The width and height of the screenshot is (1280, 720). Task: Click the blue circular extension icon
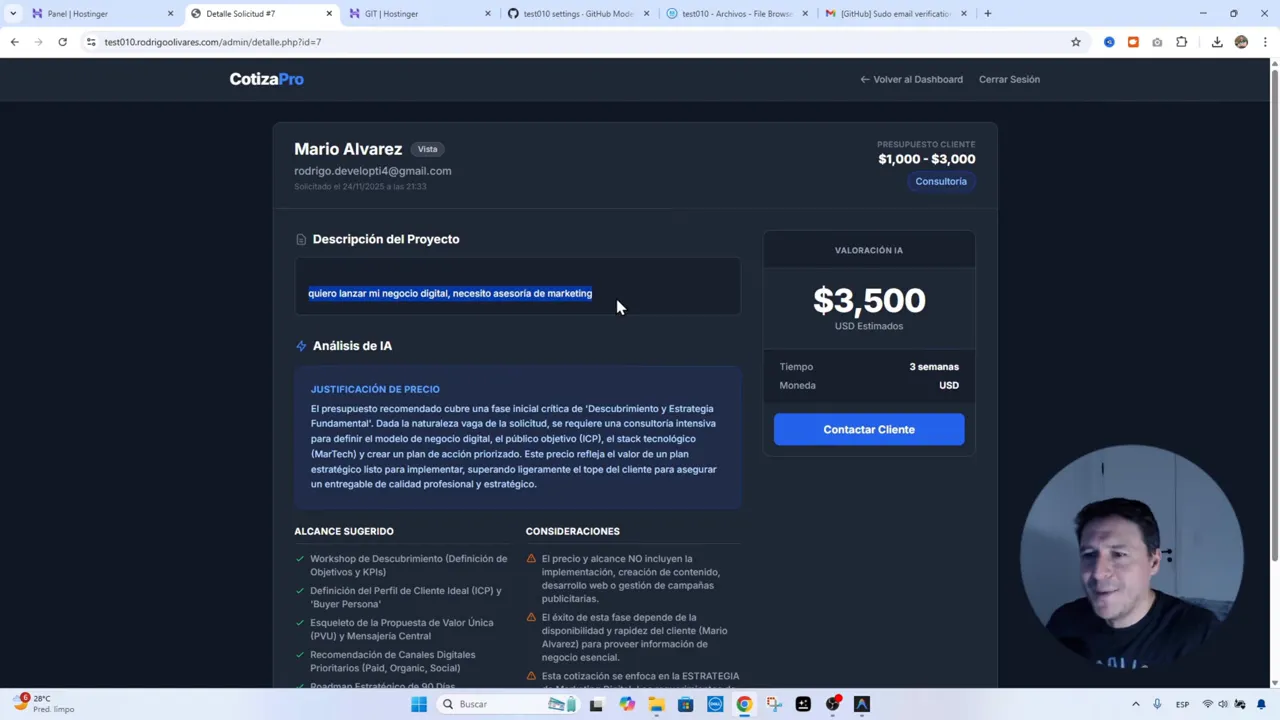(1110, 42)
